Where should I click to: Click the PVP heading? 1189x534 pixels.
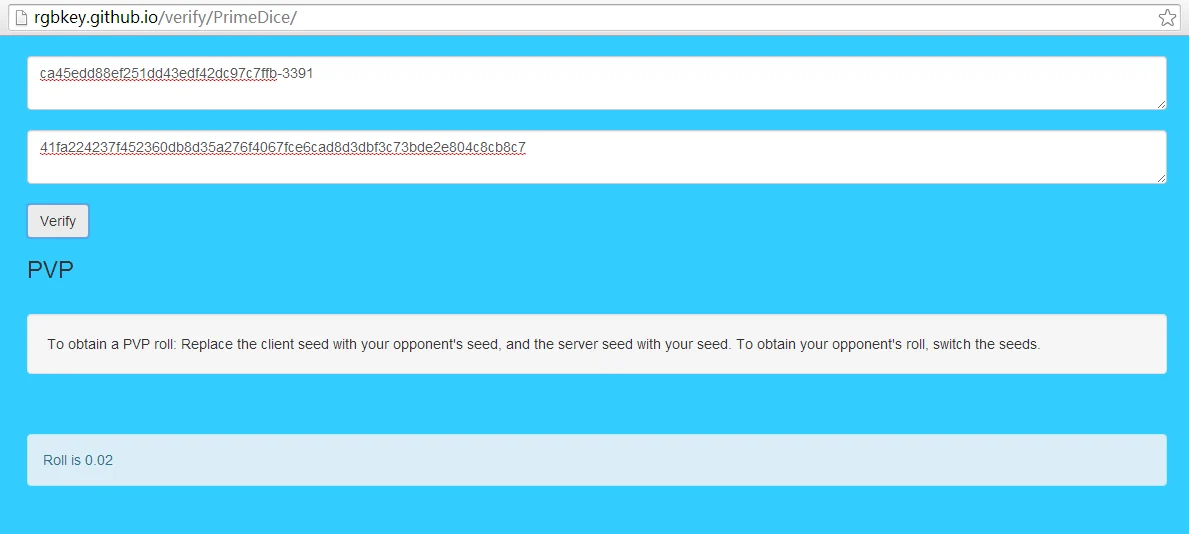[50, 269]
